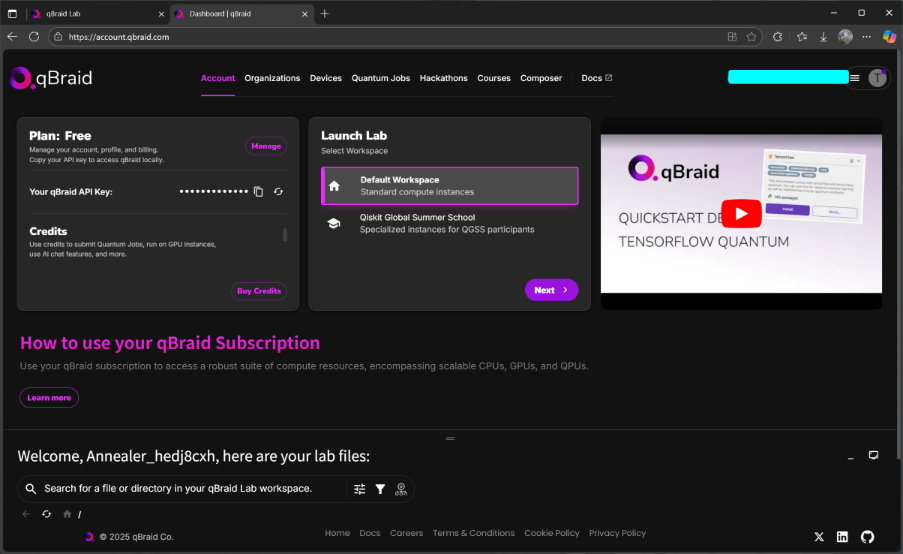Open split screen icon in address bar
903x554 pixels.
coord(732,37)
